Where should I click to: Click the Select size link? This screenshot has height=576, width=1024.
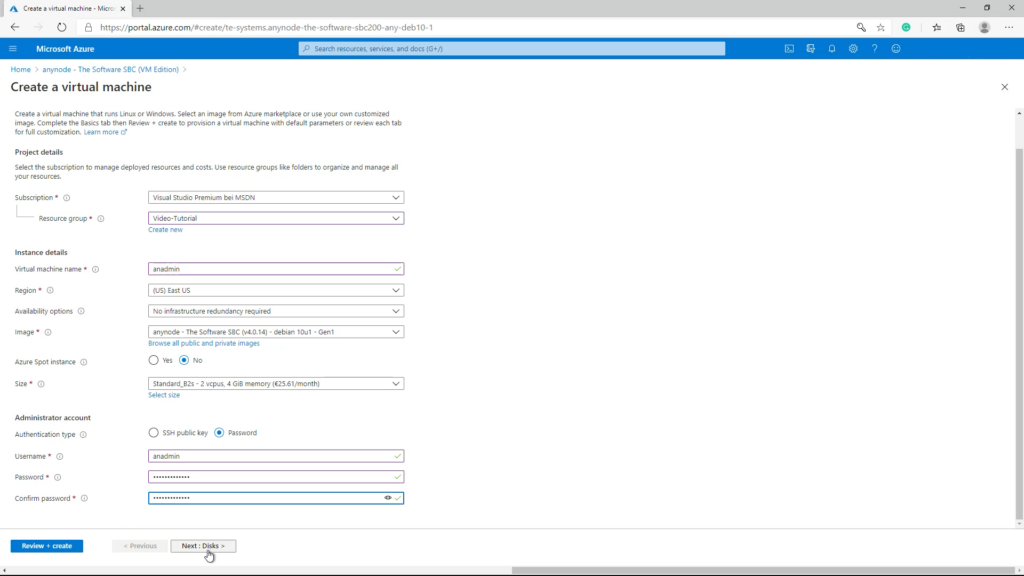click(x=164, y=395)
